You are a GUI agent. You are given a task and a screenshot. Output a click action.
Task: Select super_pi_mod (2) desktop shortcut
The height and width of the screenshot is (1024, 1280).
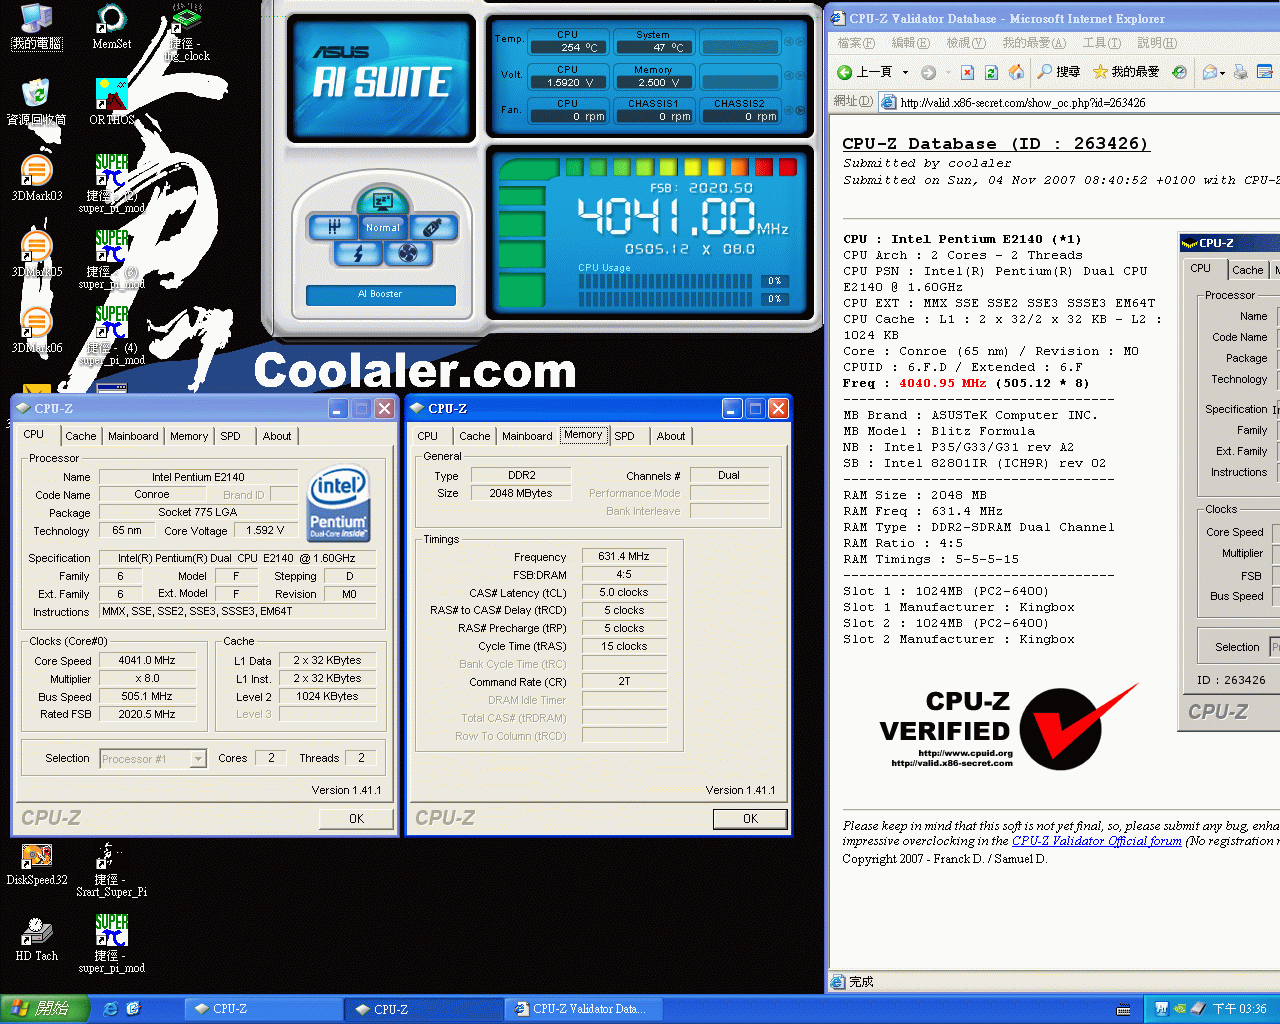pyautogui.click(x=111, y=184)
